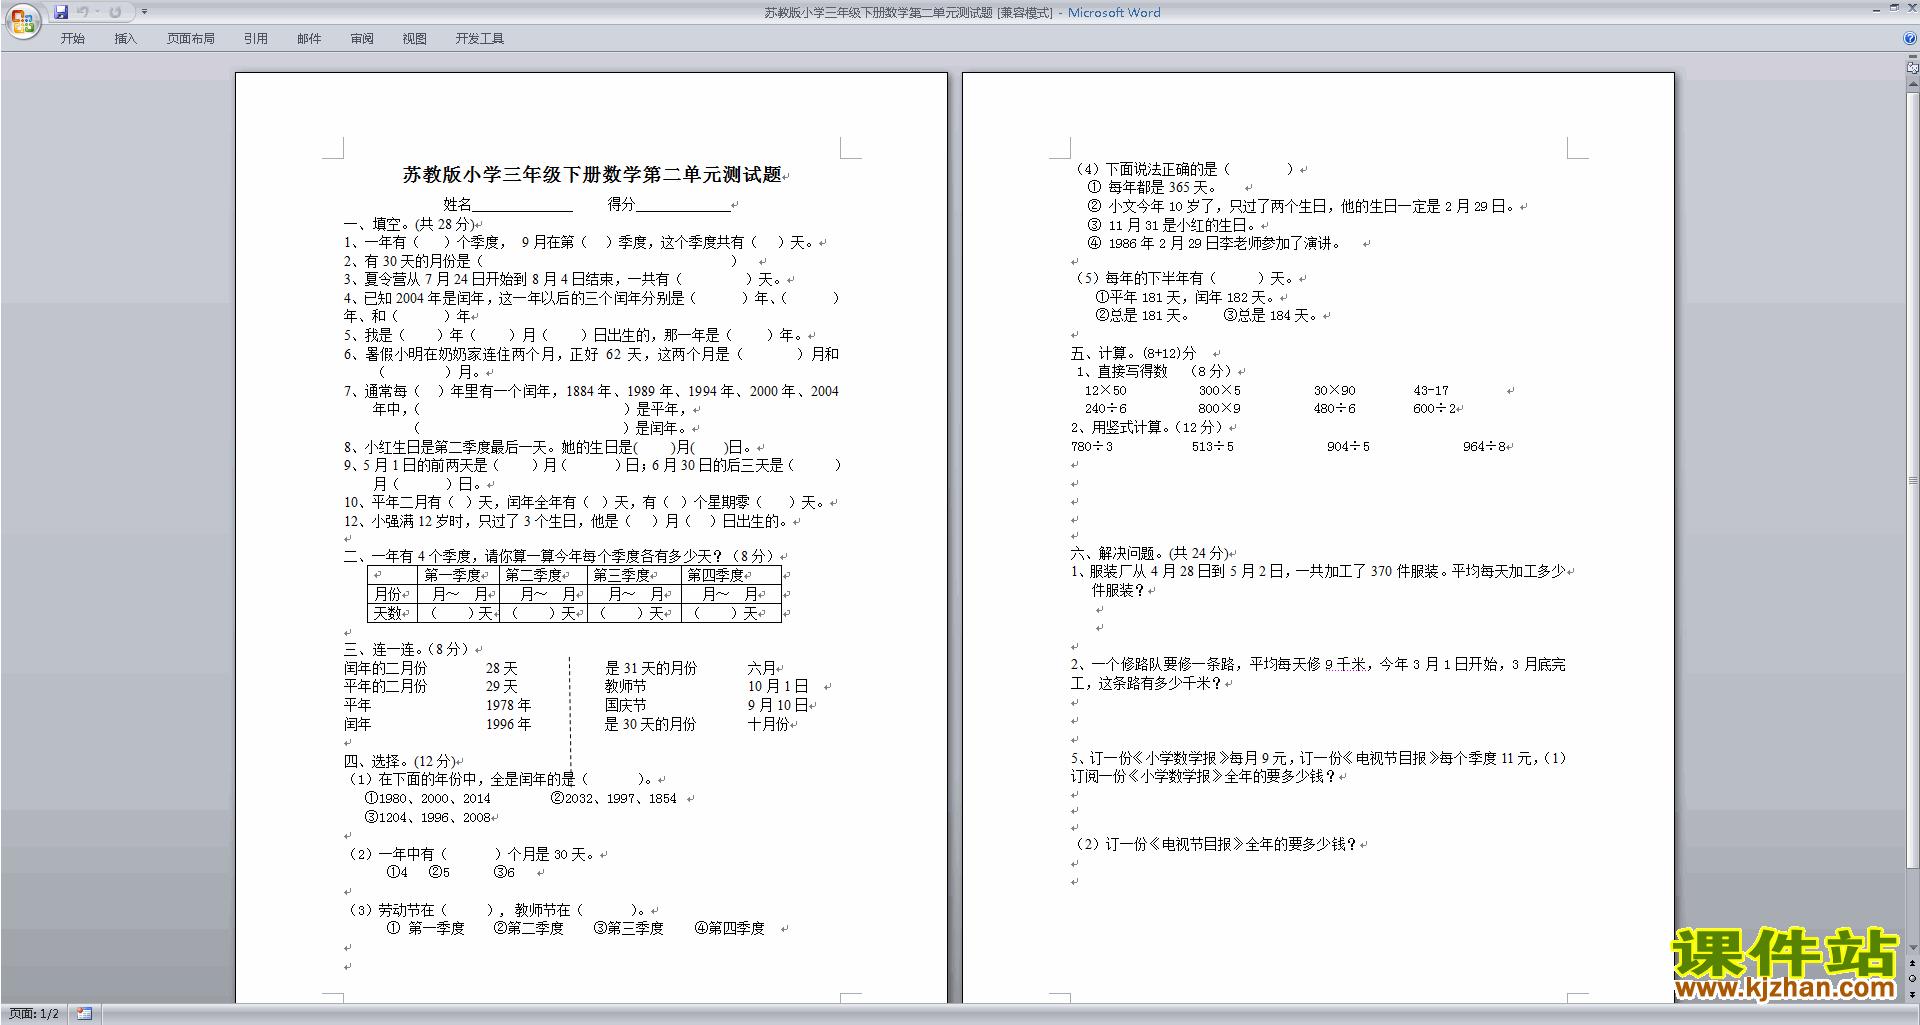This screenshot has width=1920, height=1025.
Task: Switch to the 引用 tab
Action: click(256, 39)
